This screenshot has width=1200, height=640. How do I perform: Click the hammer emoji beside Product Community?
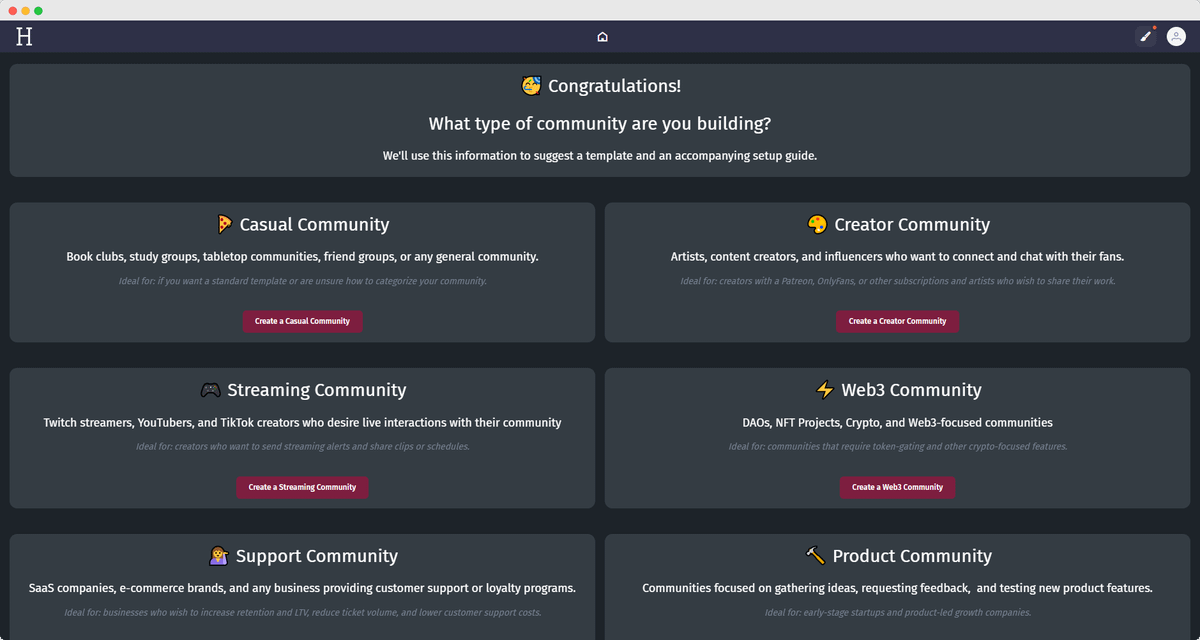[815, 555]
